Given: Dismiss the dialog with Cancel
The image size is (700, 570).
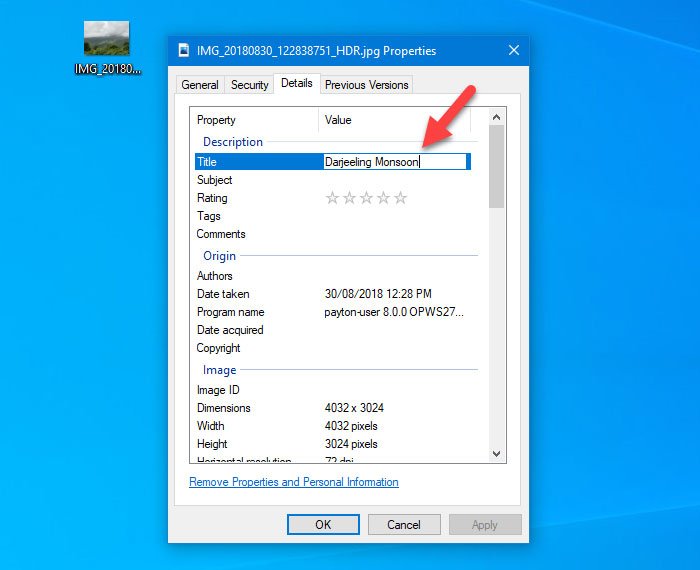Looking at the screenshot, I should pyautogui.click(x=404, y=524).
